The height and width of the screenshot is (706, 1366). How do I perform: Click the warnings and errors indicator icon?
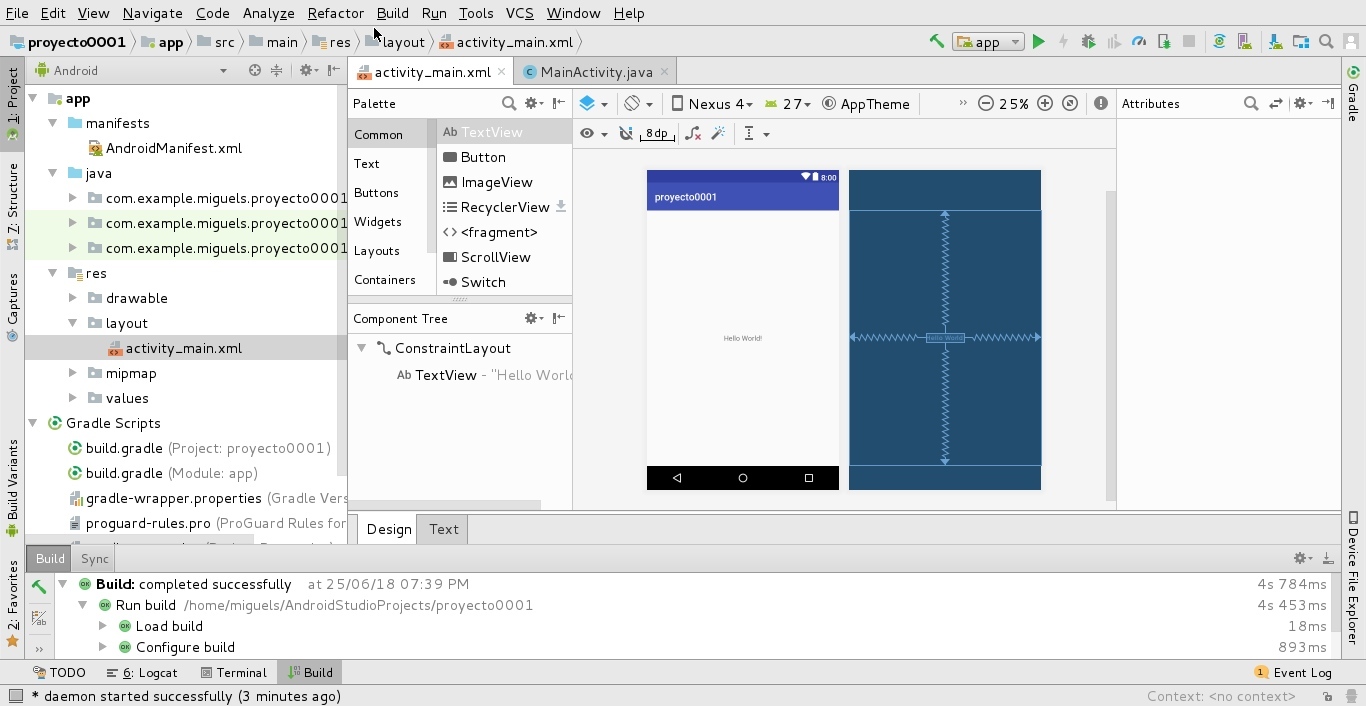pos(1101,104)
